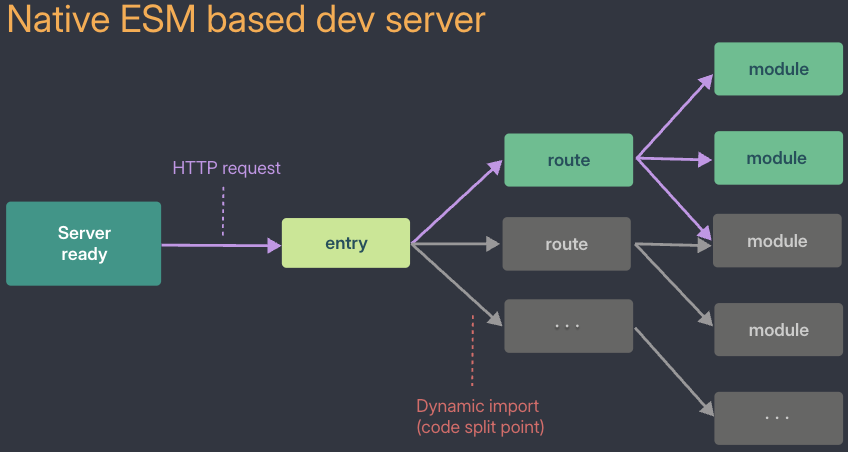Viewport: 848px width, 452px height.
Task: Select the gray 'route' box
Action: [567, 244]
